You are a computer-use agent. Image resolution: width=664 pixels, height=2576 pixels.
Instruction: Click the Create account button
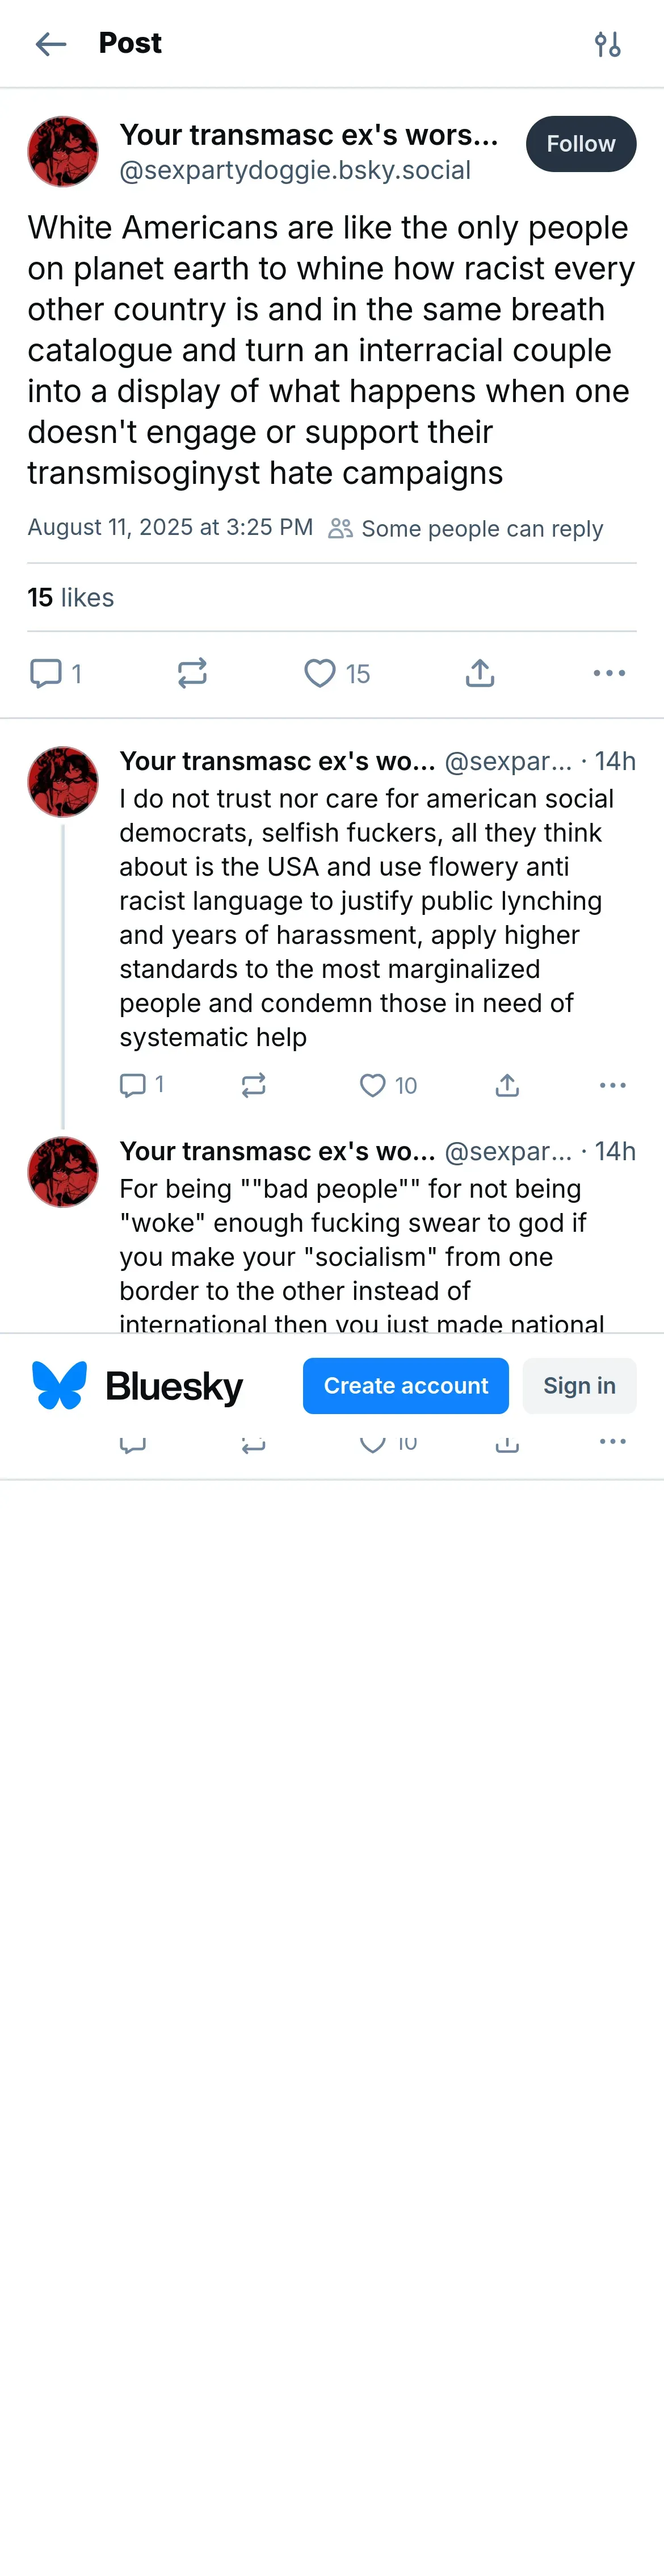[x=405, y=1385]
